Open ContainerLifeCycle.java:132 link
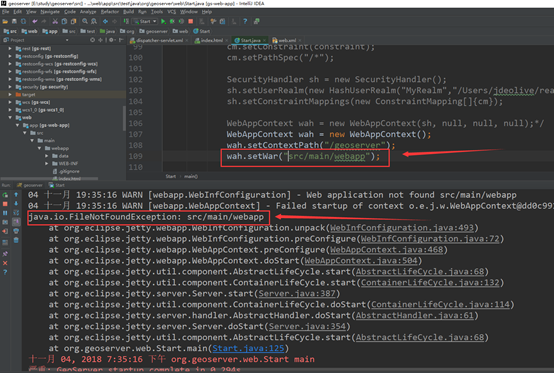The image size is (554, 373). [430, 283]
